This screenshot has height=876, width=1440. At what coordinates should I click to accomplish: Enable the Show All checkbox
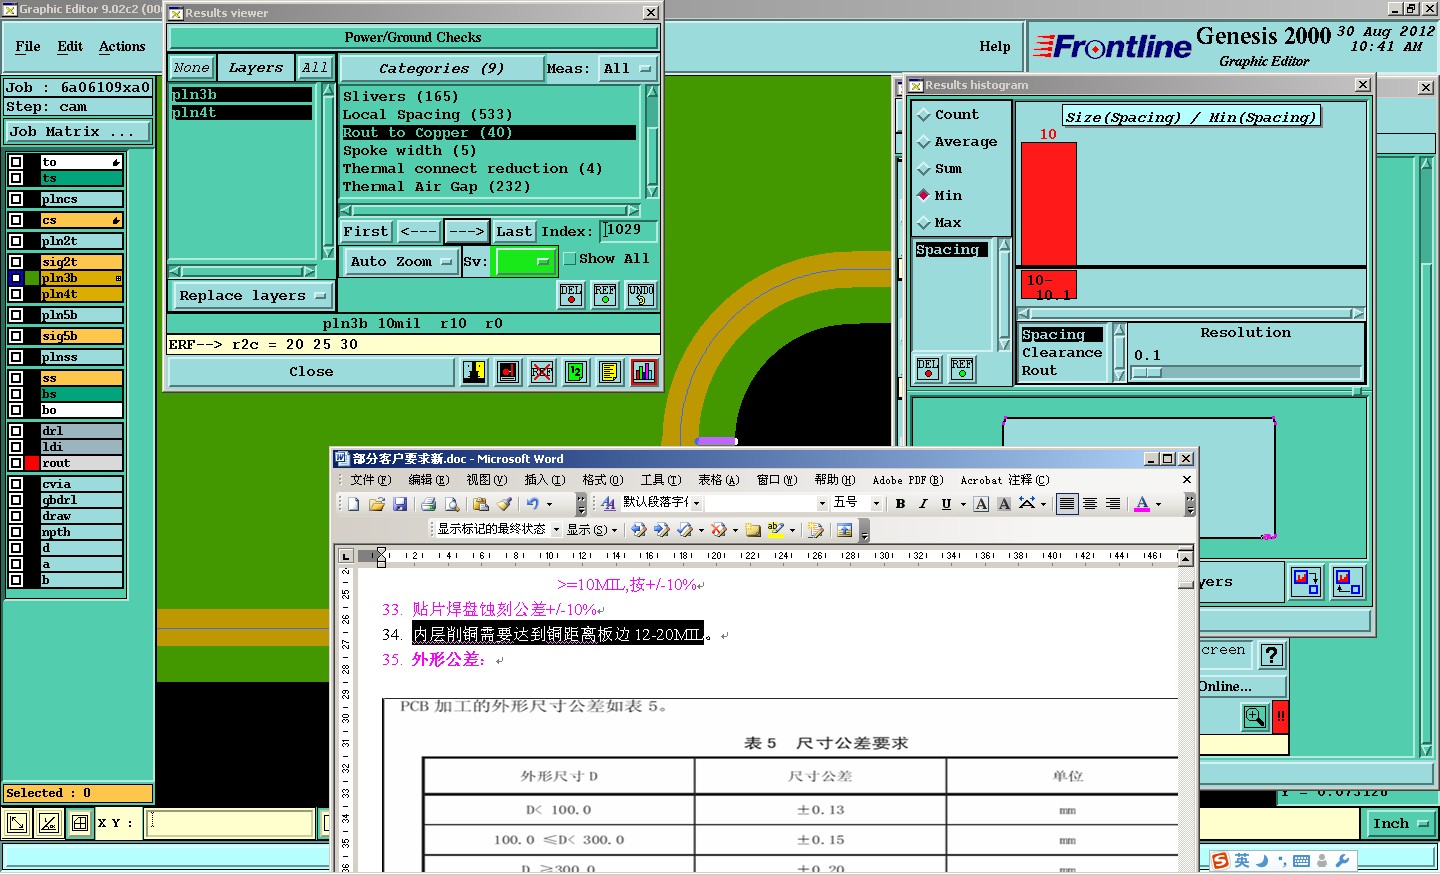(x=570, y=258)
